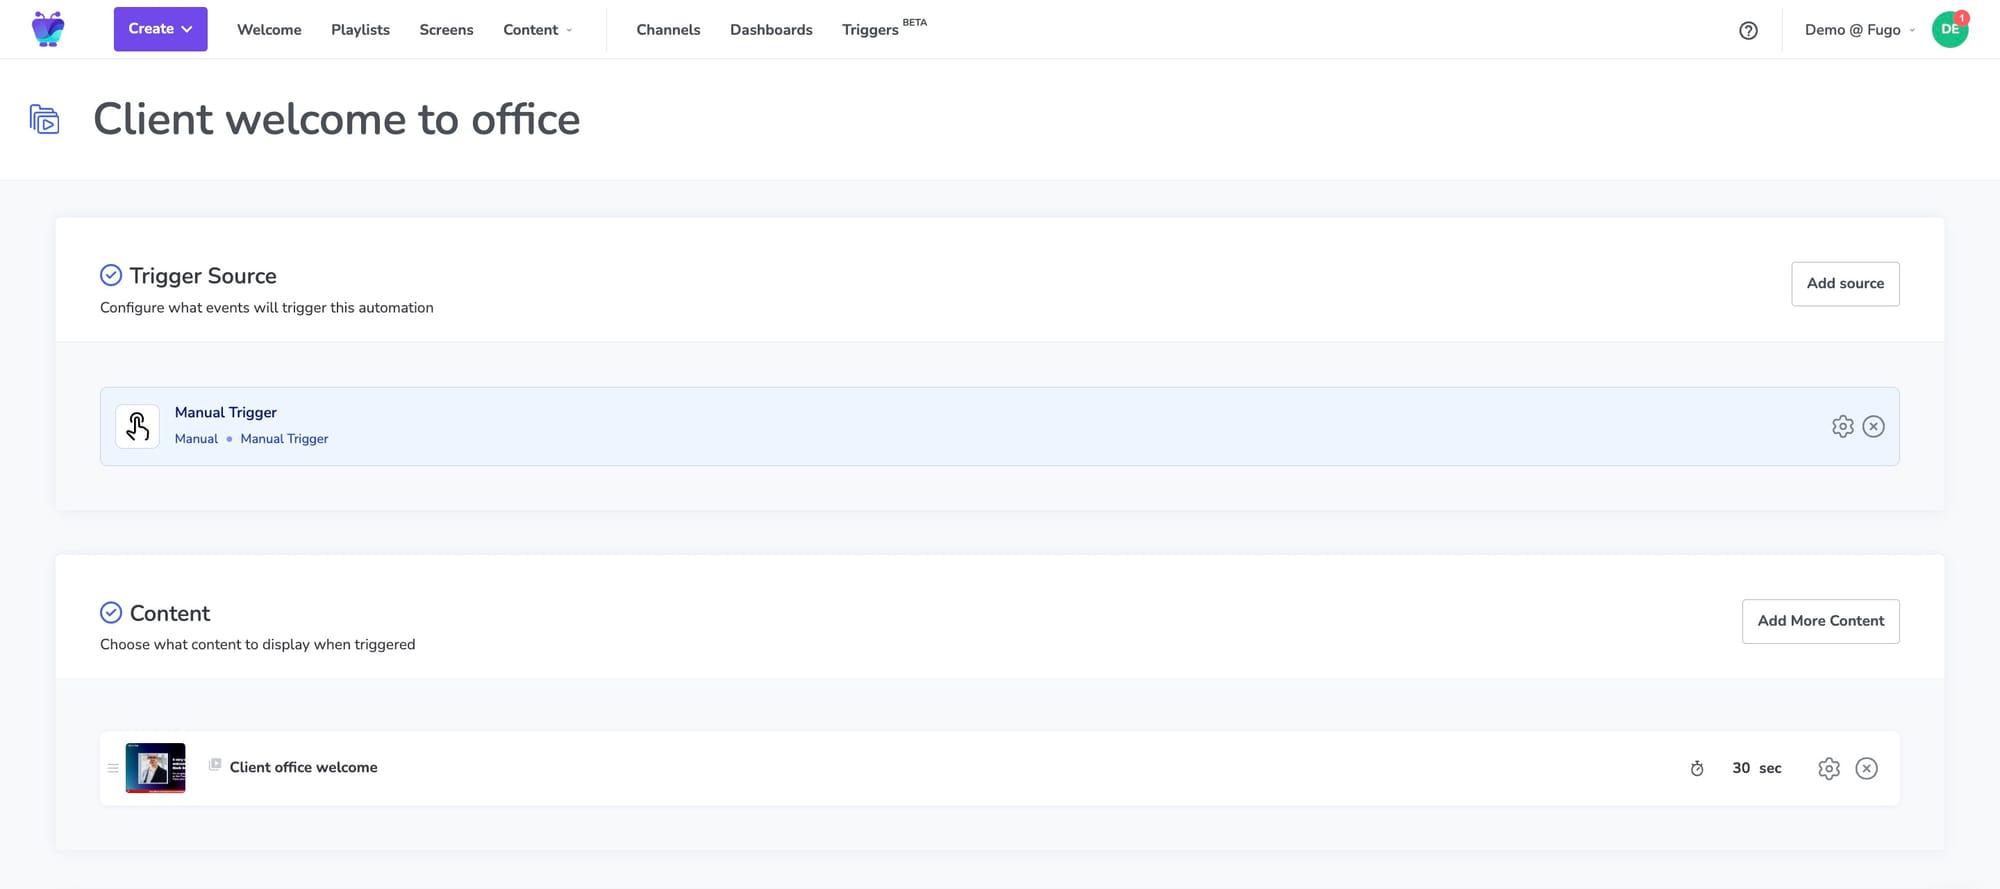2000x889 pixels.
Task: Open the Demo @ Fugo account dropdown
Action: (x=1859, y=30)
